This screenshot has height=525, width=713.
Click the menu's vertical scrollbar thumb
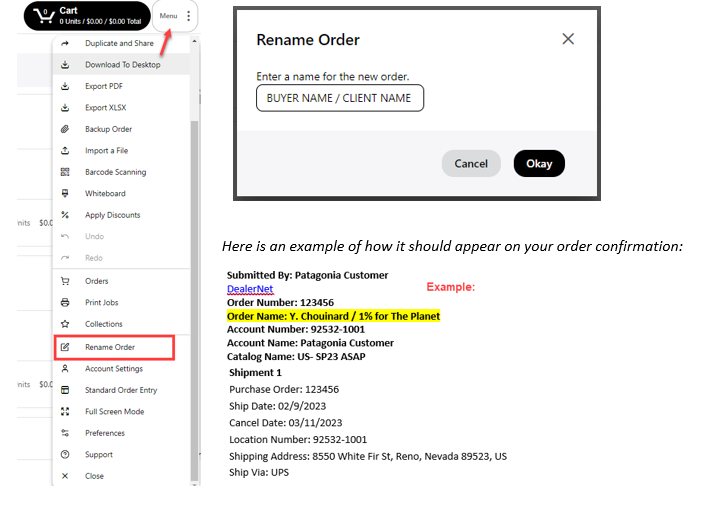(194, 300)
